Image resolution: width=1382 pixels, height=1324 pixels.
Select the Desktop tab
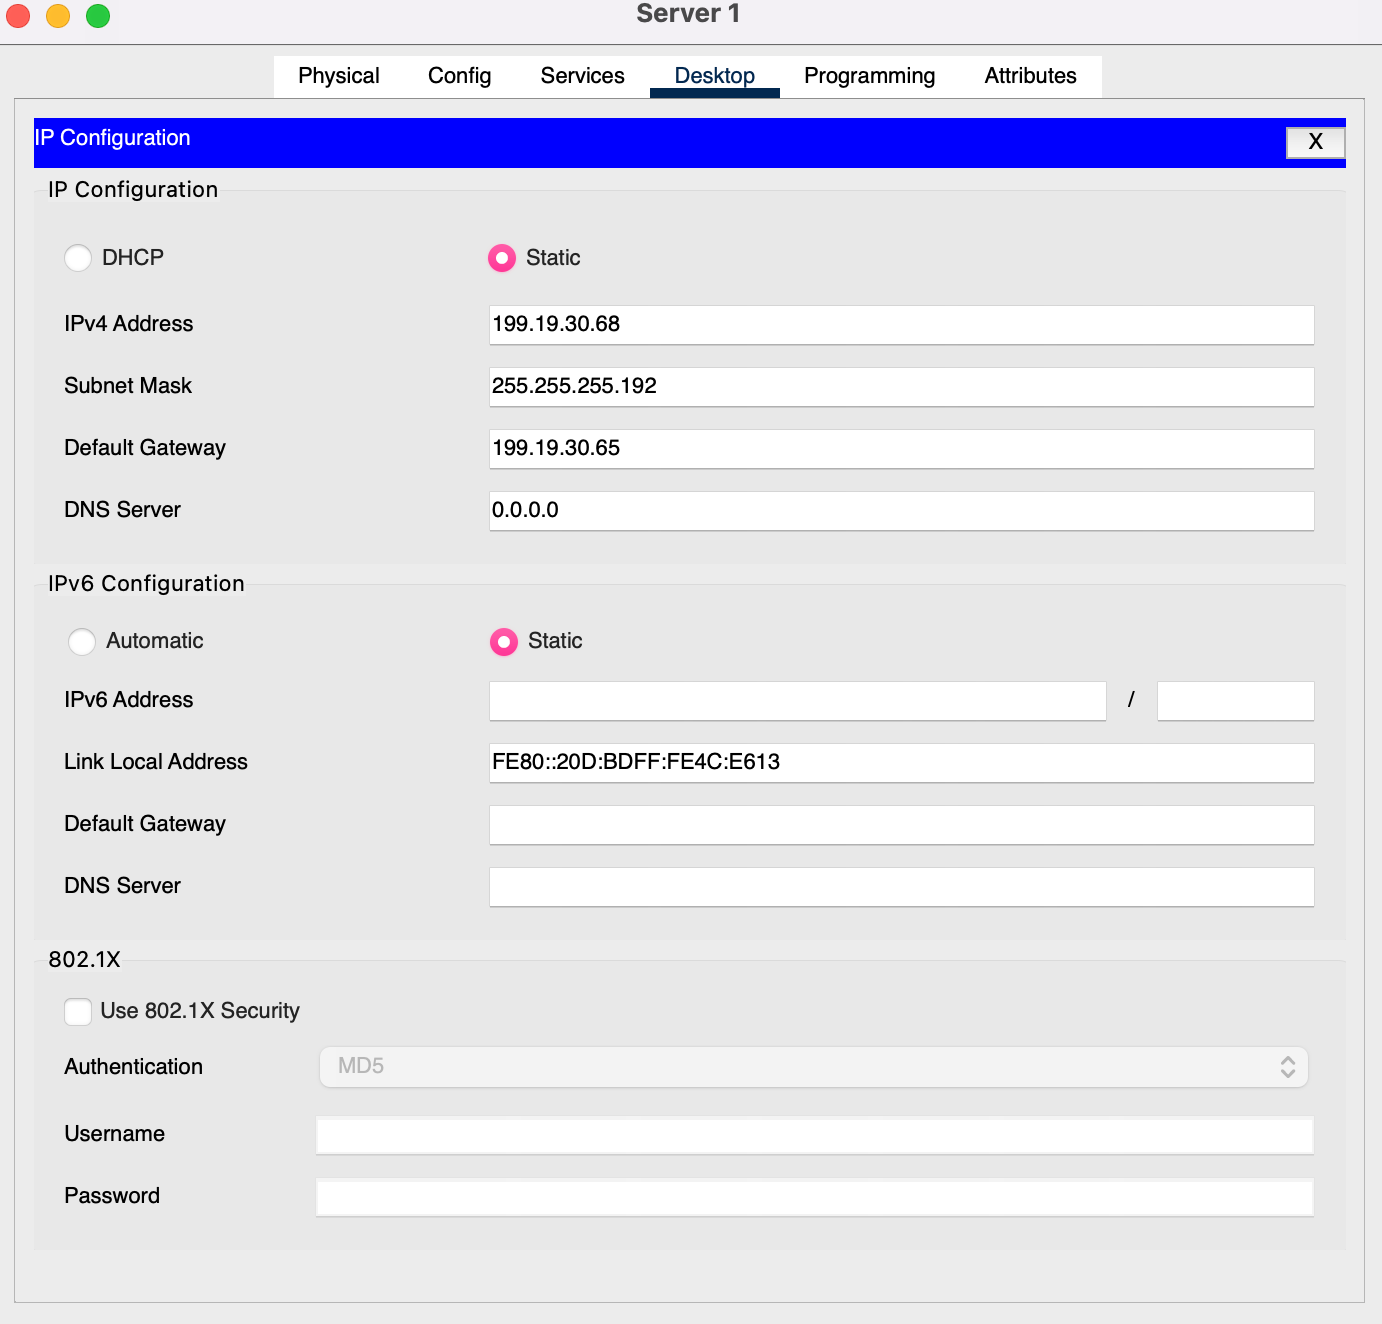pyautogui.click(x=714, y=76)
